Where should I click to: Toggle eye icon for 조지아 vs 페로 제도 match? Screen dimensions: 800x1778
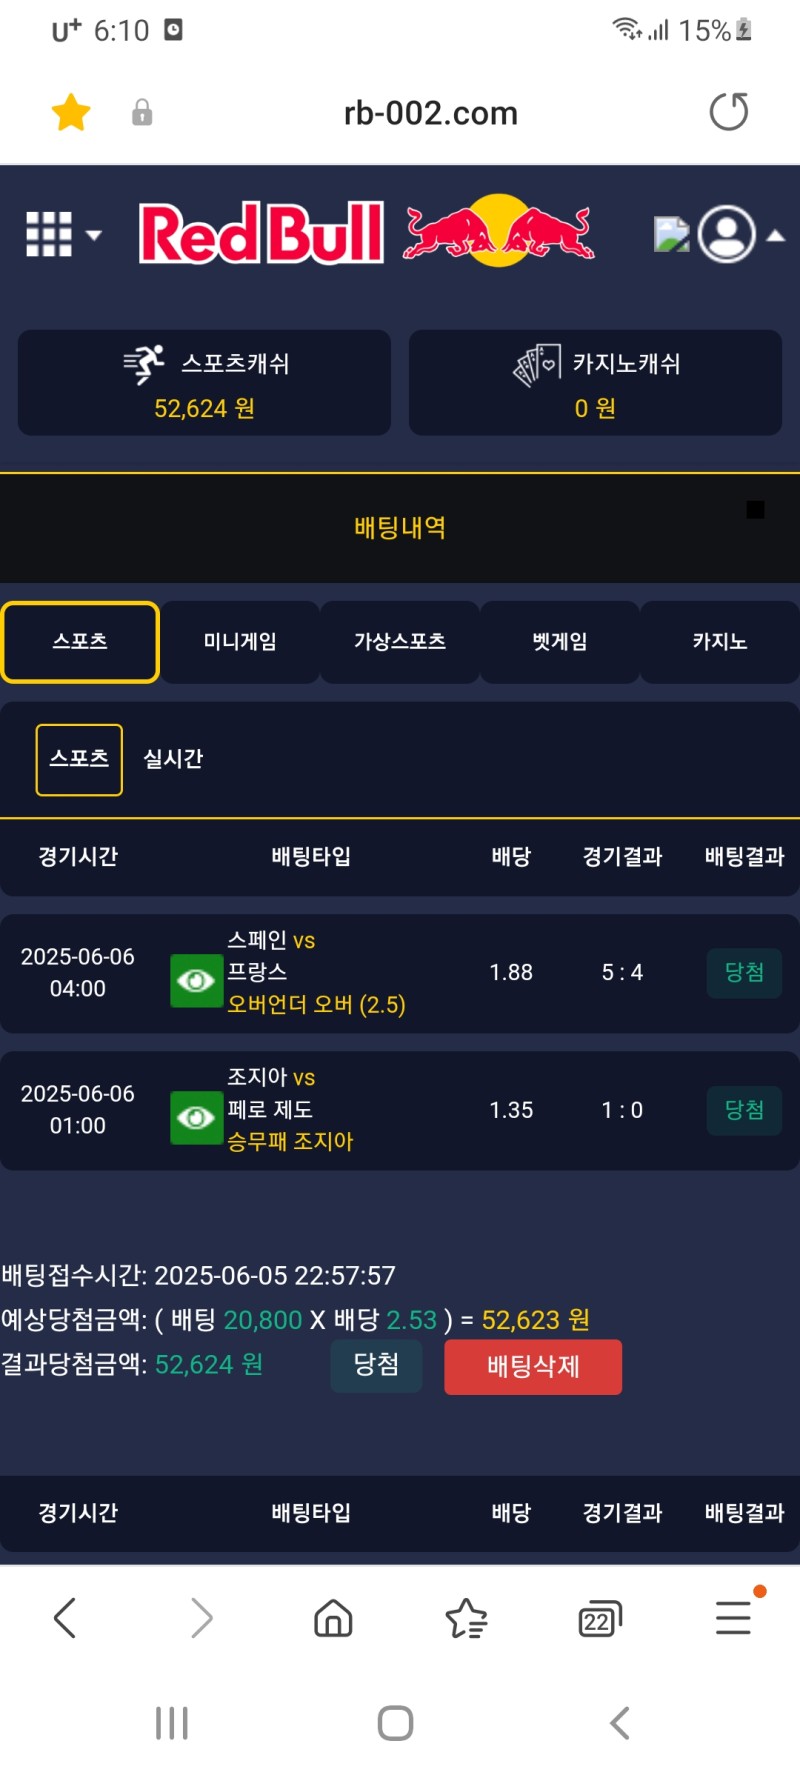click(x=196, y=1118)
